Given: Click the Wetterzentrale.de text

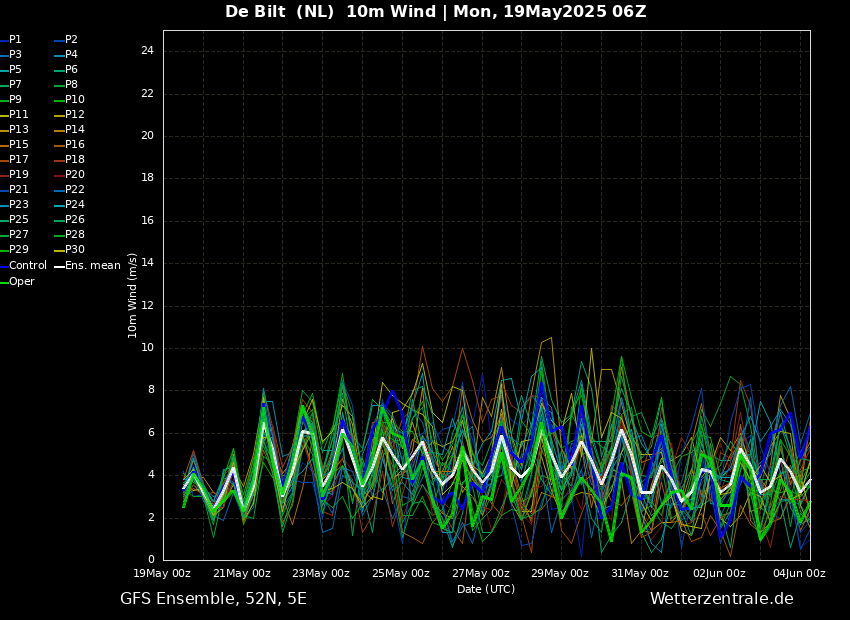Looking at the screenshot, I should point(721,599).
